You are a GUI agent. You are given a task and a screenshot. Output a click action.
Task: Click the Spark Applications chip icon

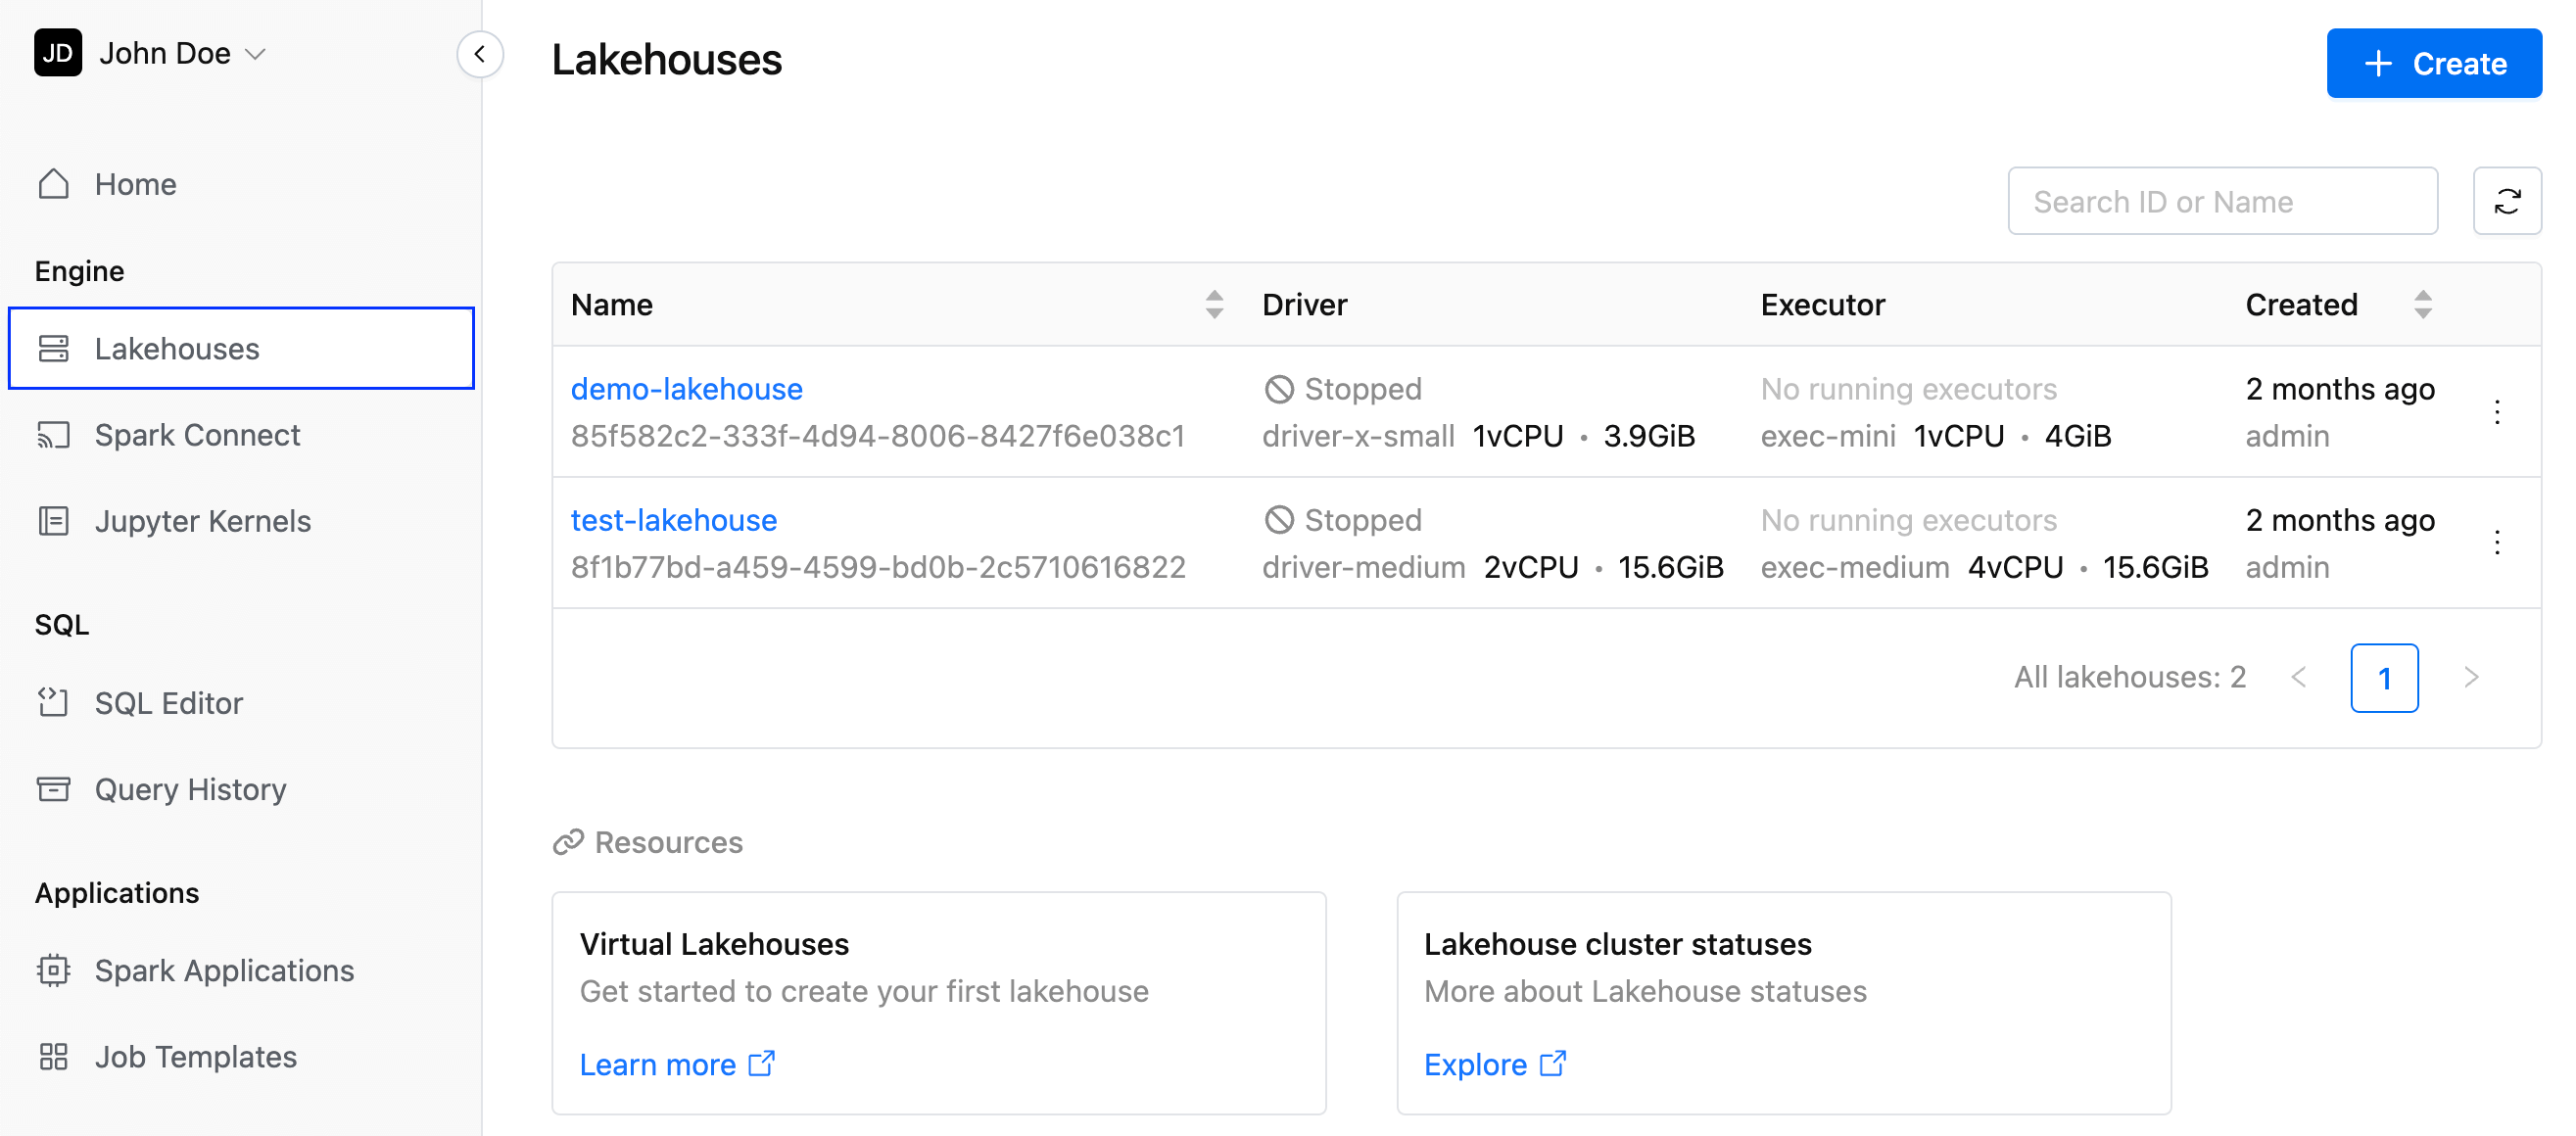(x=53, y=970)
